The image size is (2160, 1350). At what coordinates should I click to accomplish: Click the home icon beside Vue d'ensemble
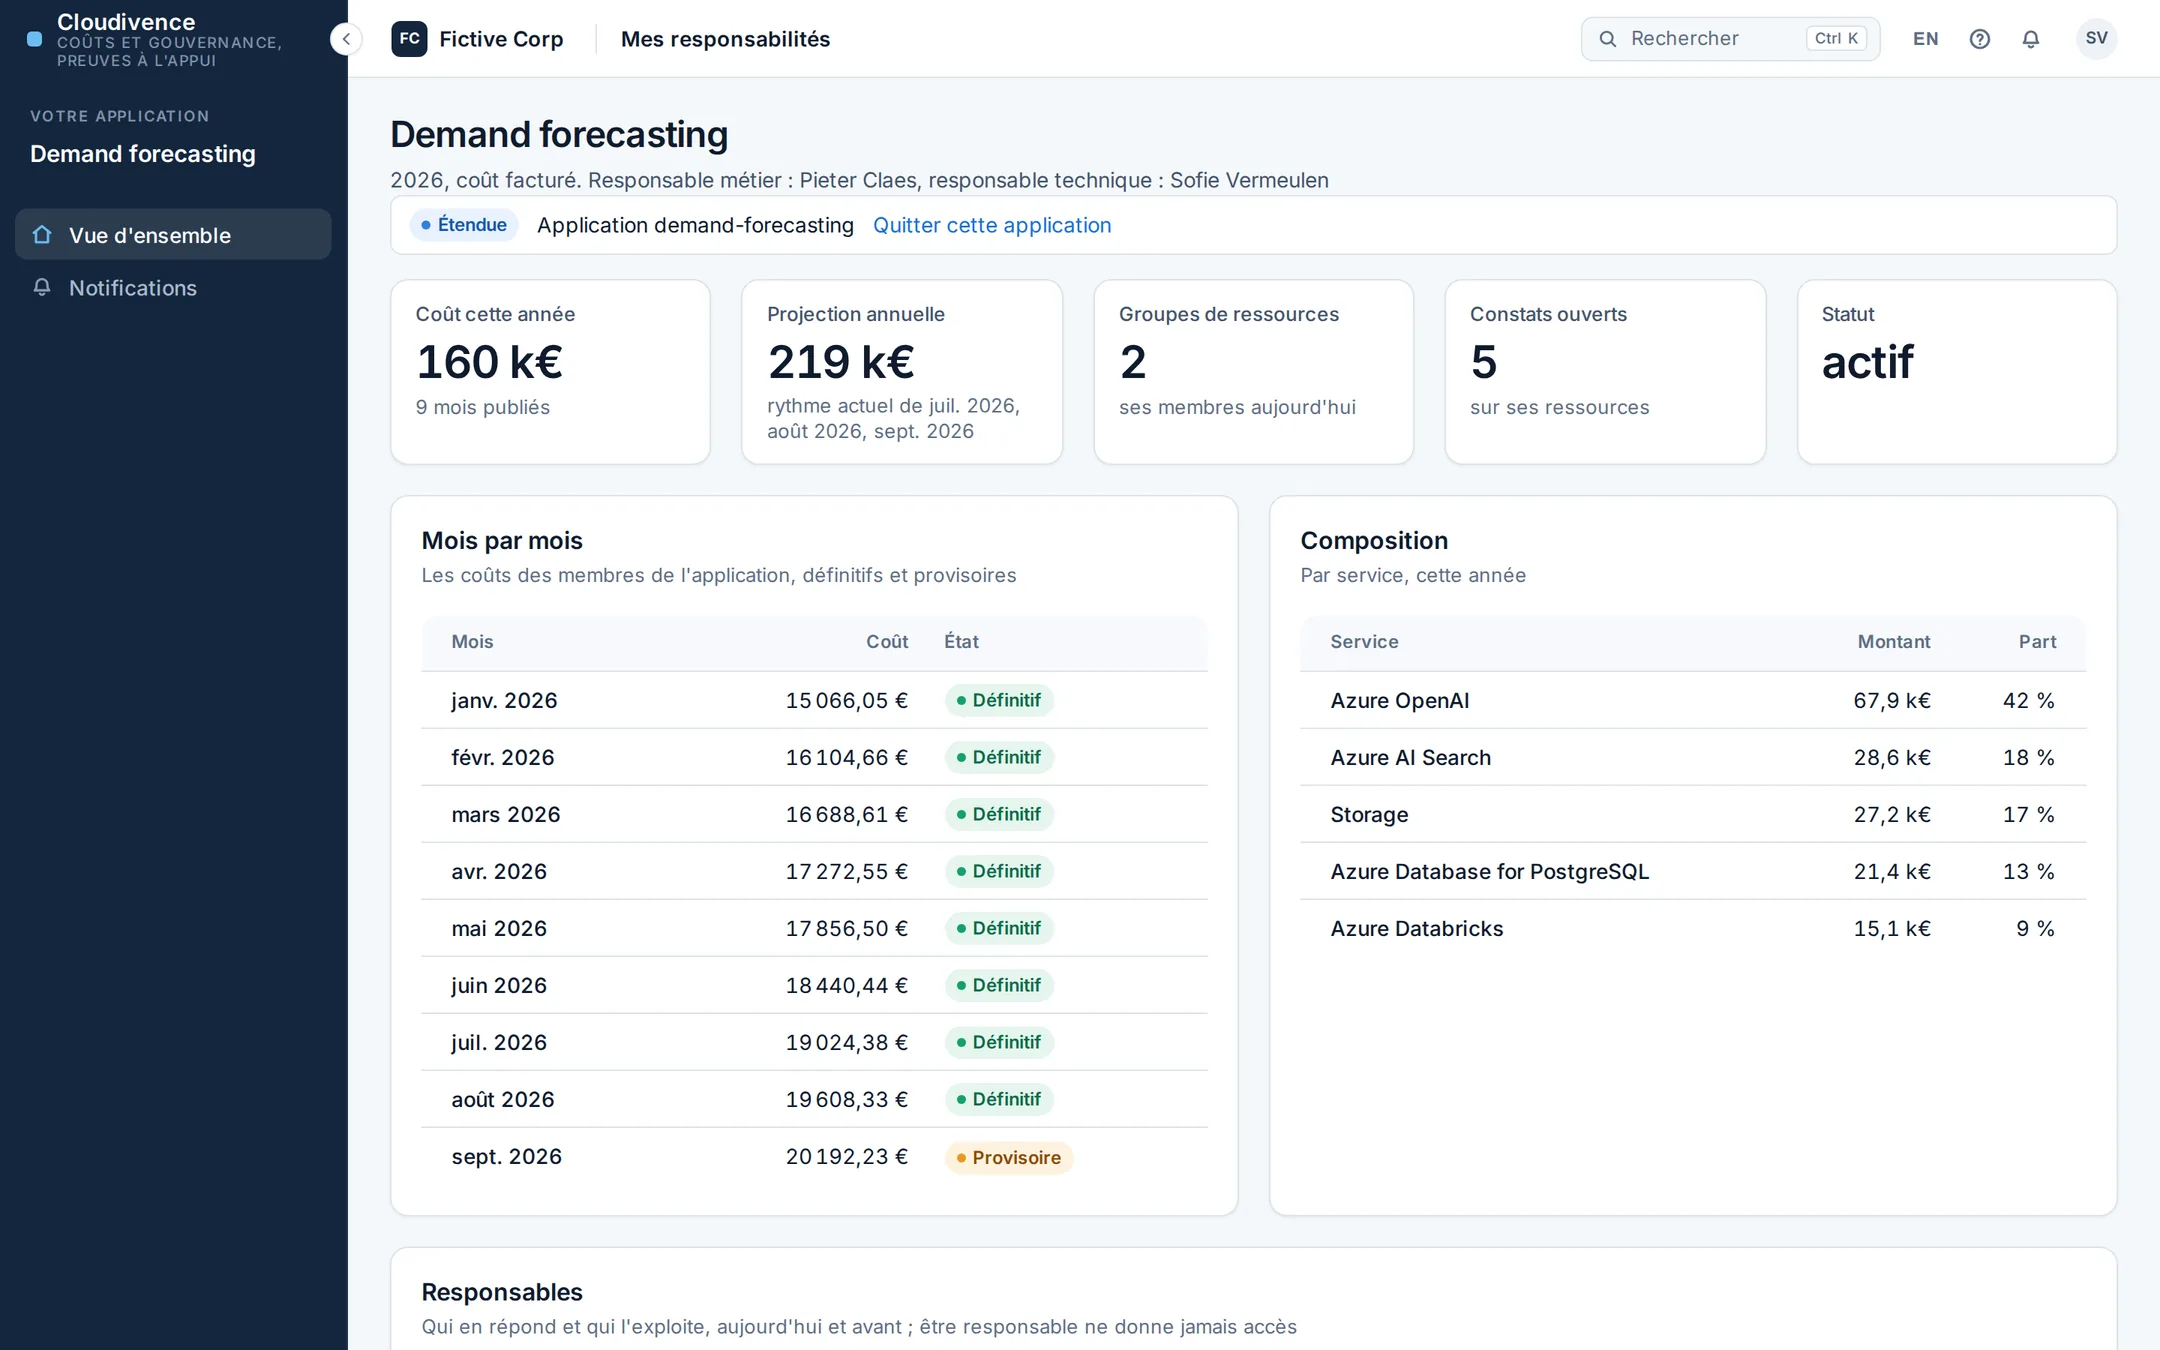coord(42,235)
